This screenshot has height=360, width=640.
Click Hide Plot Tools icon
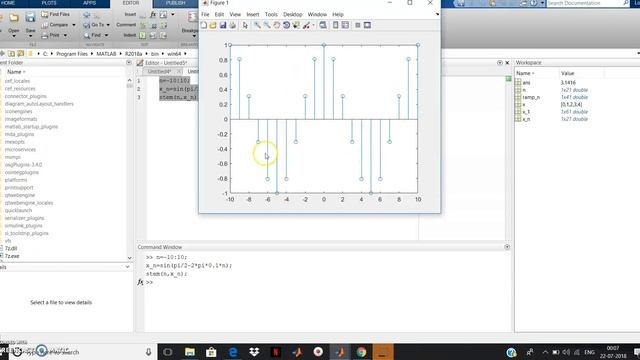coord(358,25)
